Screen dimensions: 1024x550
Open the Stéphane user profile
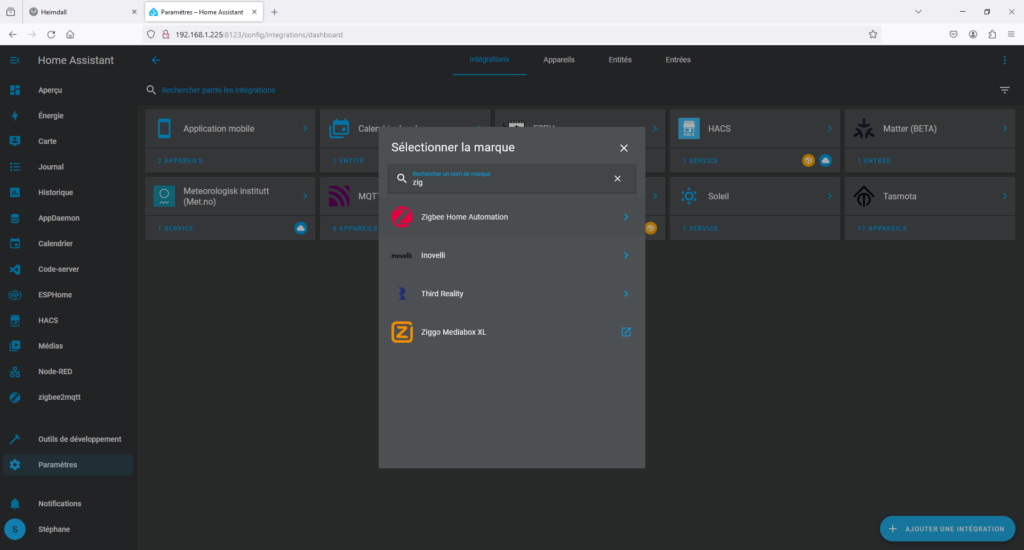pos(54,530)
